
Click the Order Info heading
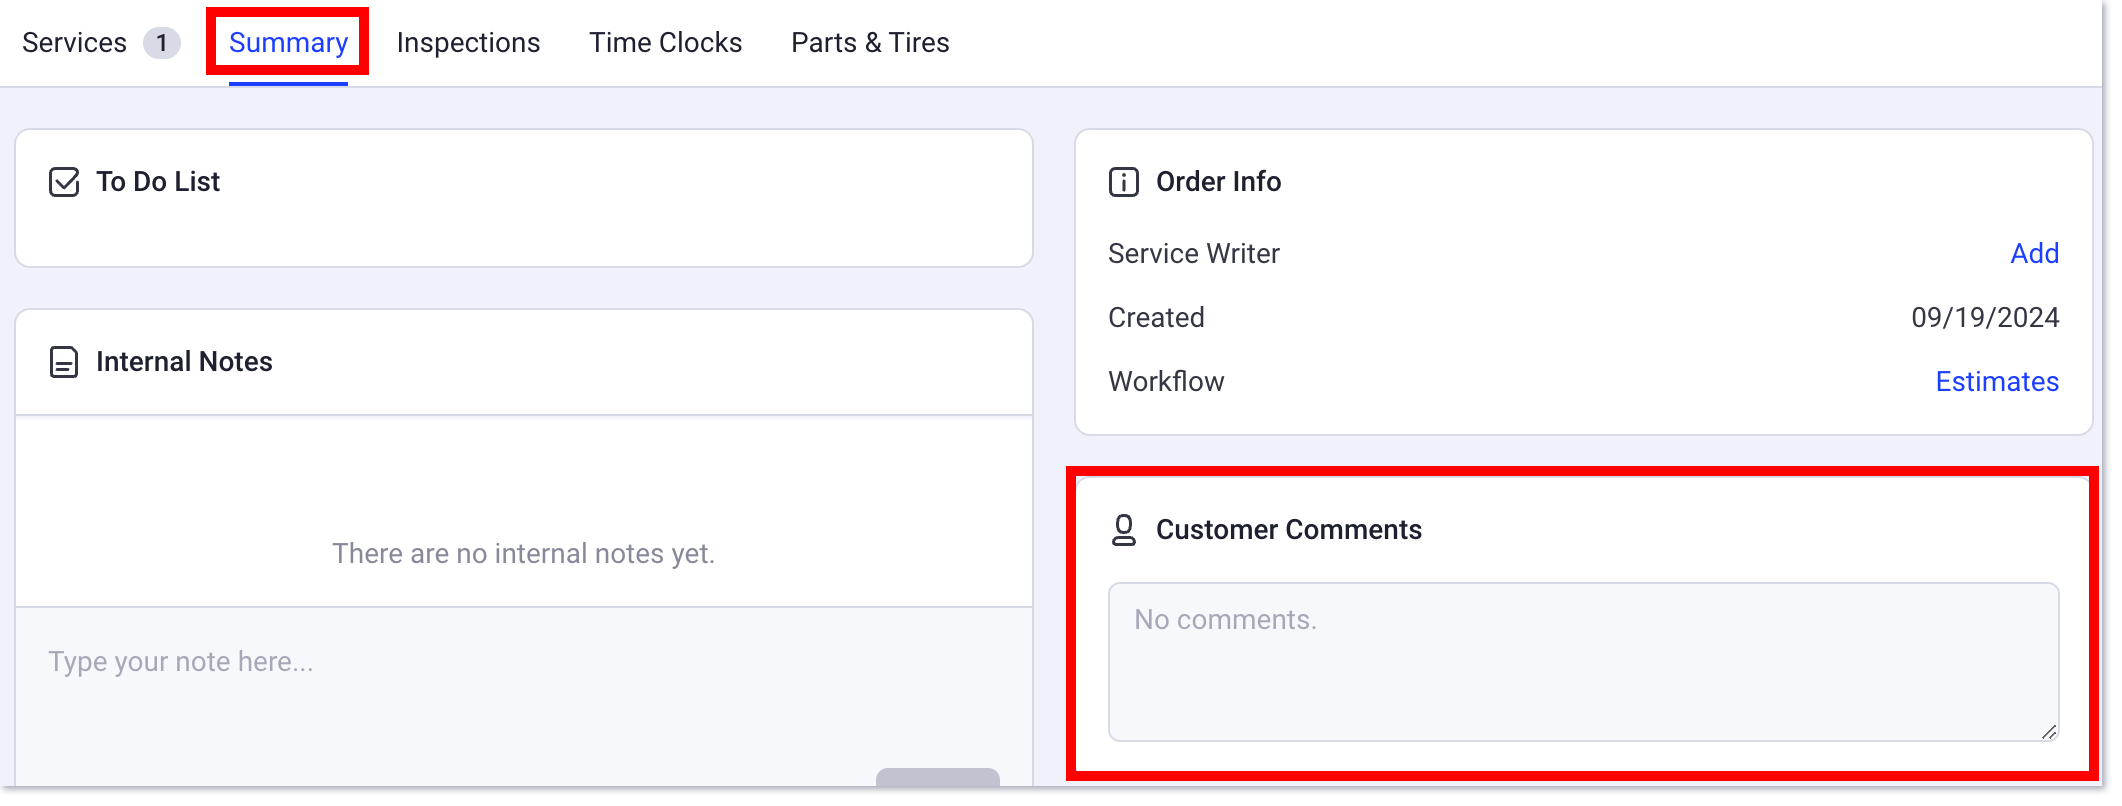pos(1218,182)
